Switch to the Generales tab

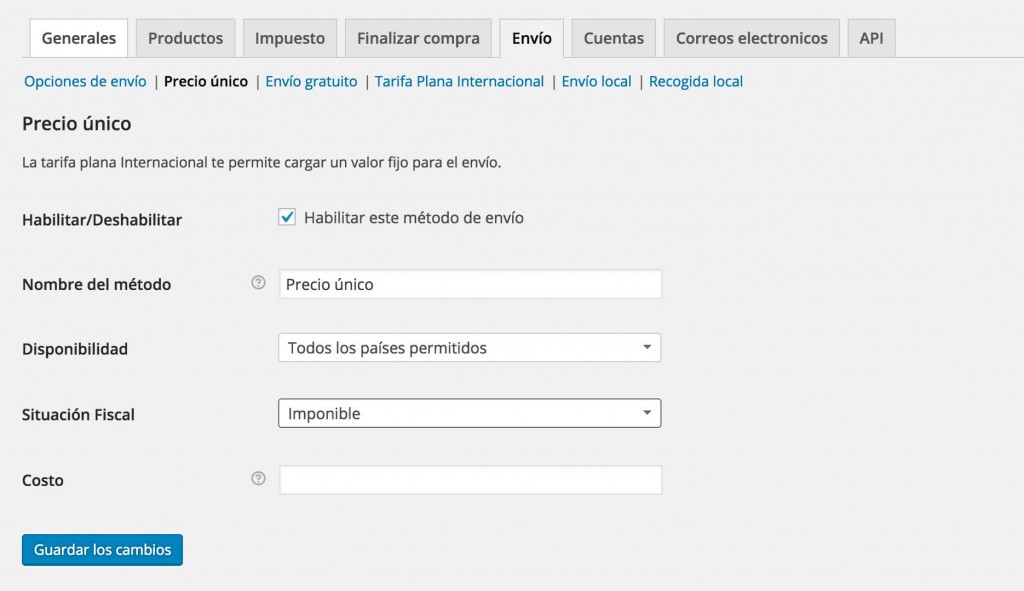click(x=79, y=38)
